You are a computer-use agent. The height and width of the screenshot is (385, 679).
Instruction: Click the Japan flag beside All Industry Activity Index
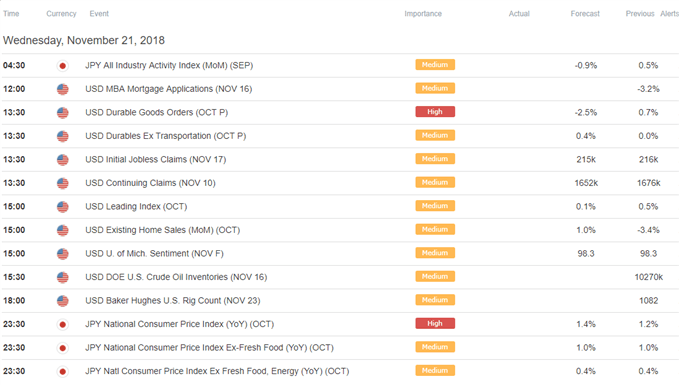63,66
